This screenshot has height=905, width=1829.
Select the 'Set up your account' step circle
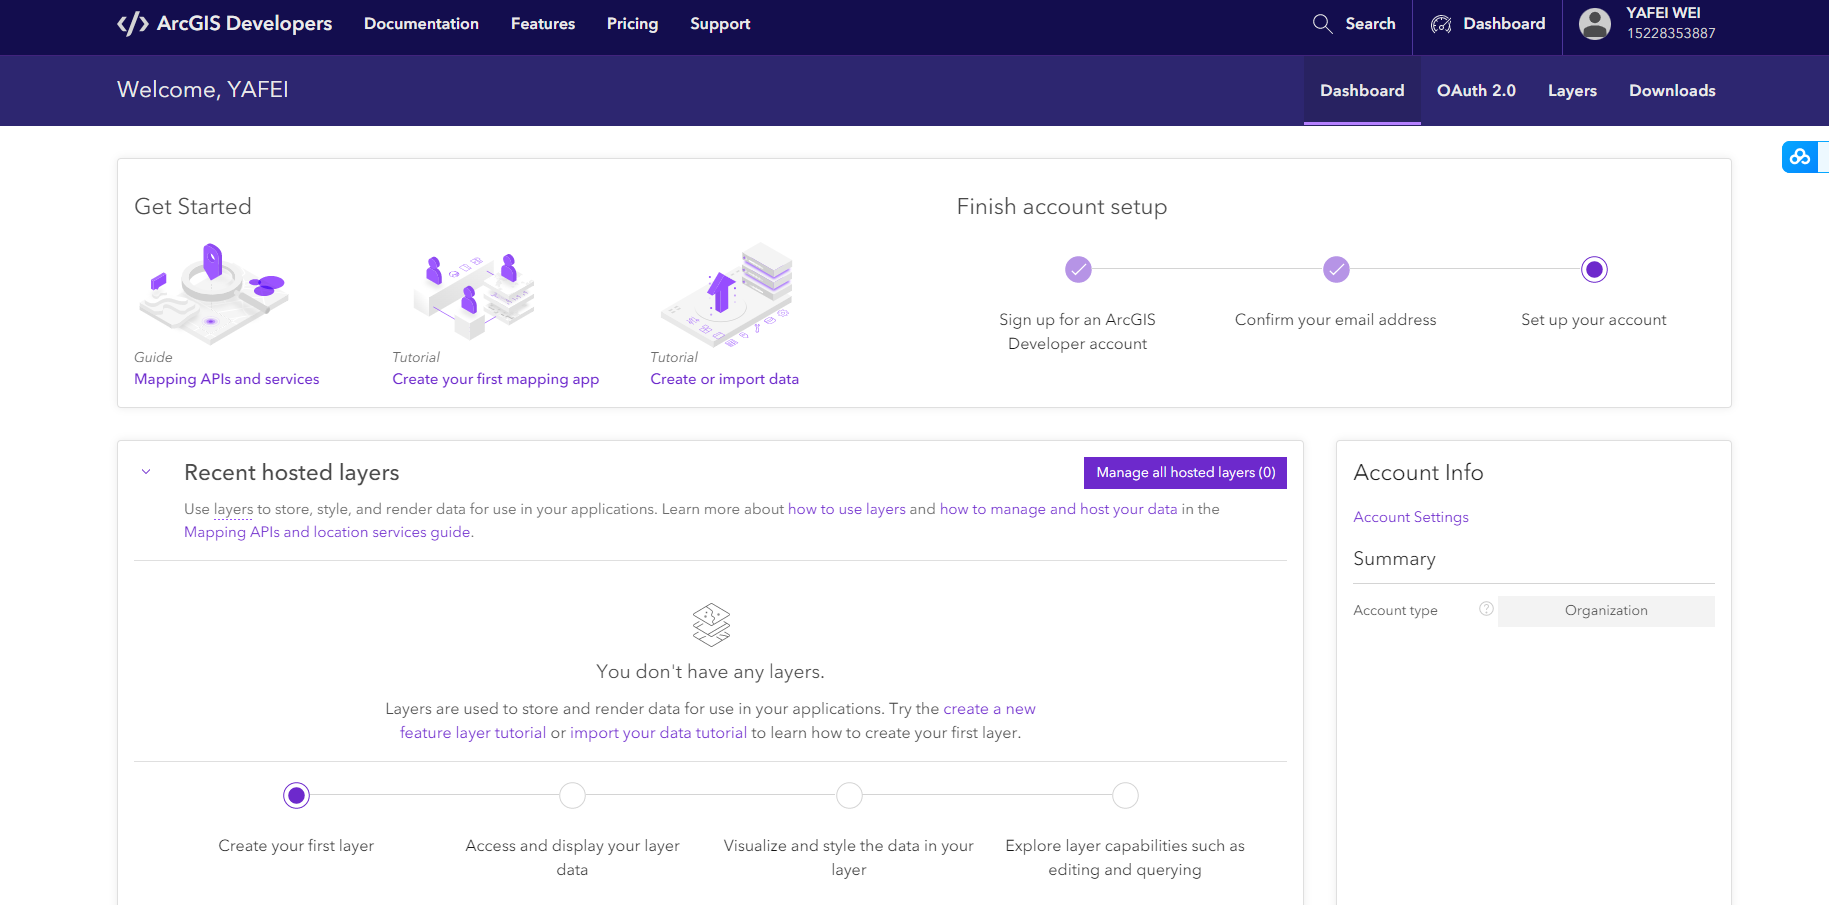coord(1594,270)
